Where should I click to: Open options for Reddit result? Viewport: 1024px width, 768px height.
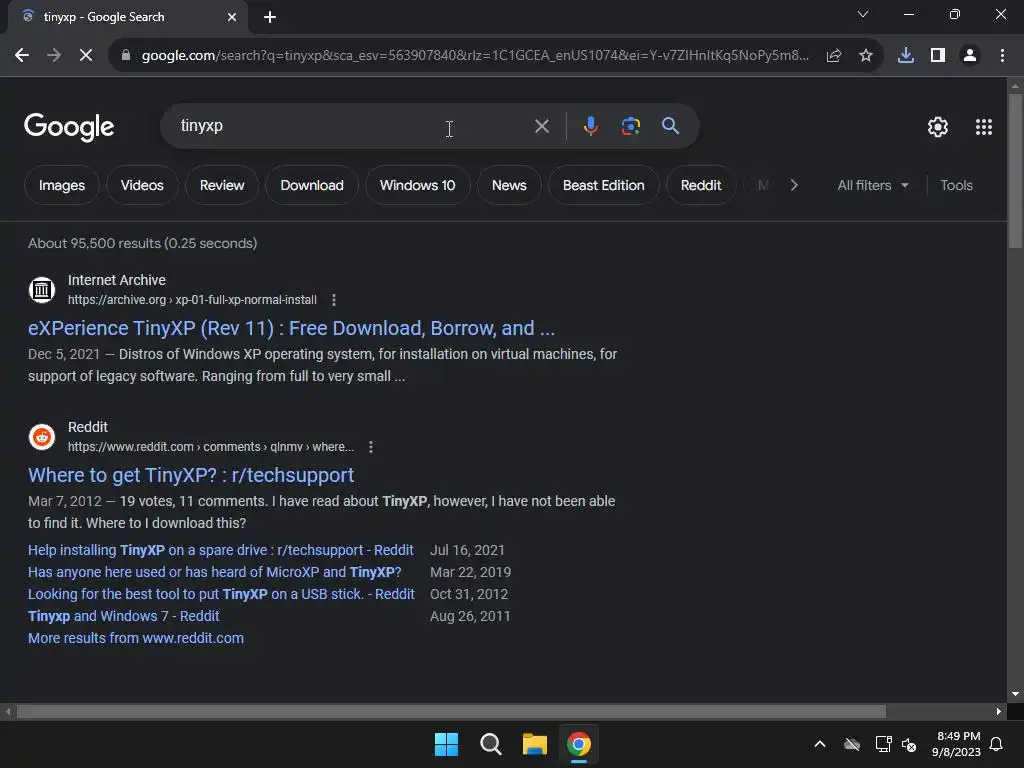click(x=371, y=447)
